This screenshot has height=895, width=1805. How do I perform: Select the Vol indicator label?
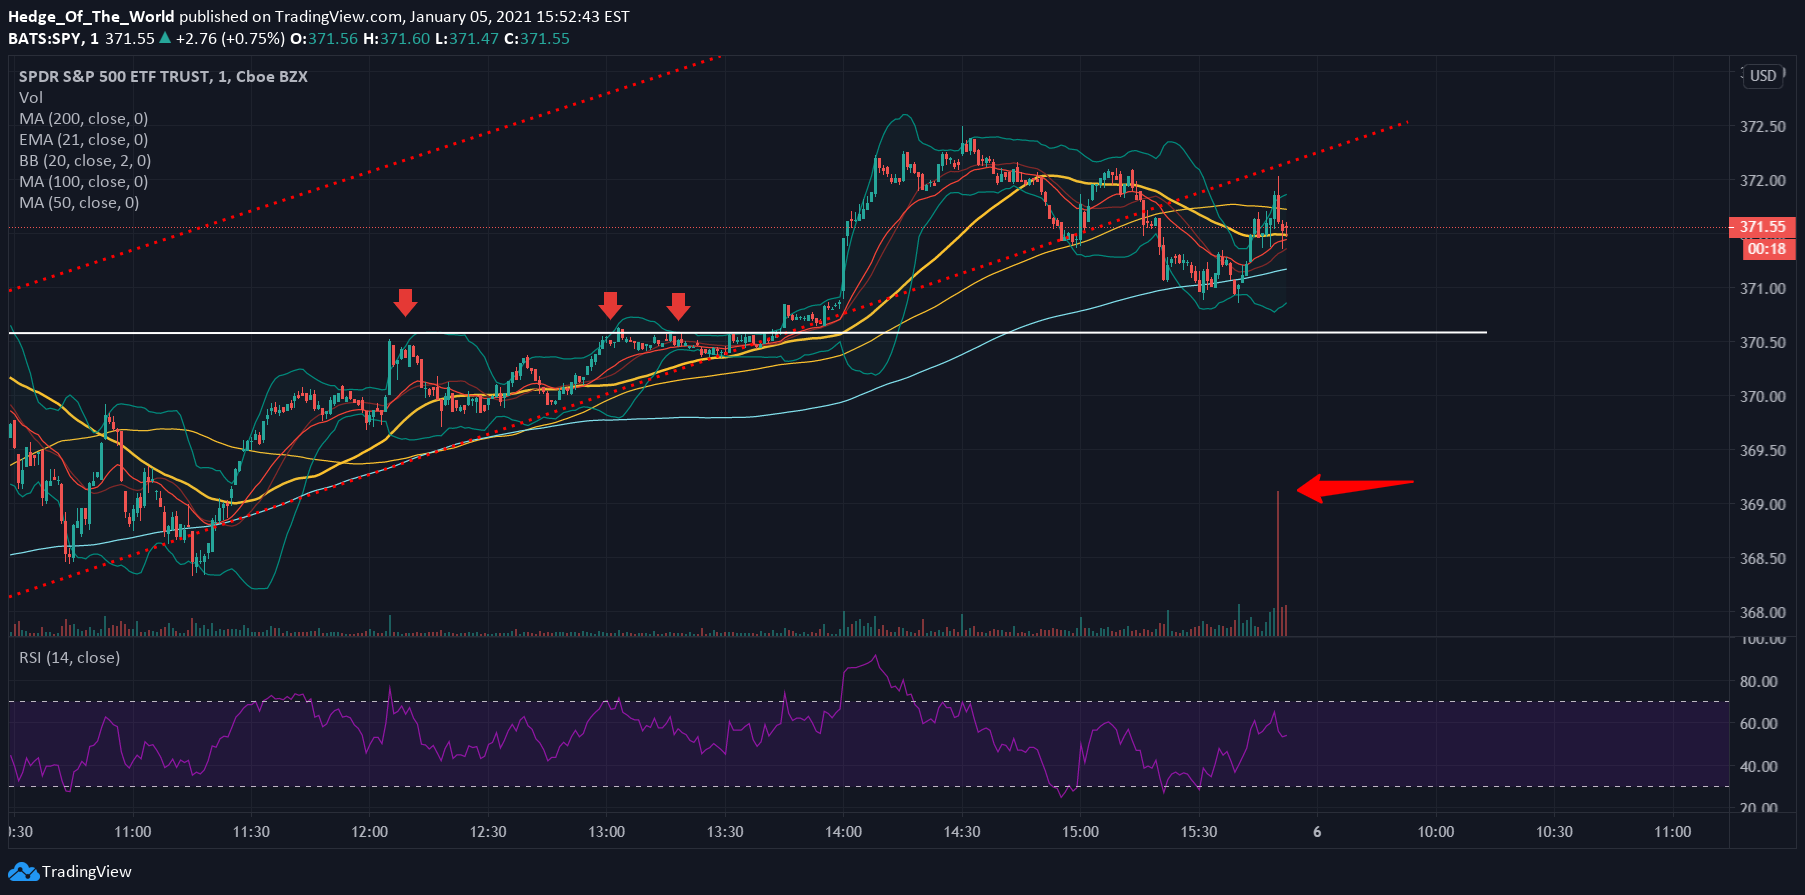[31, 98]
